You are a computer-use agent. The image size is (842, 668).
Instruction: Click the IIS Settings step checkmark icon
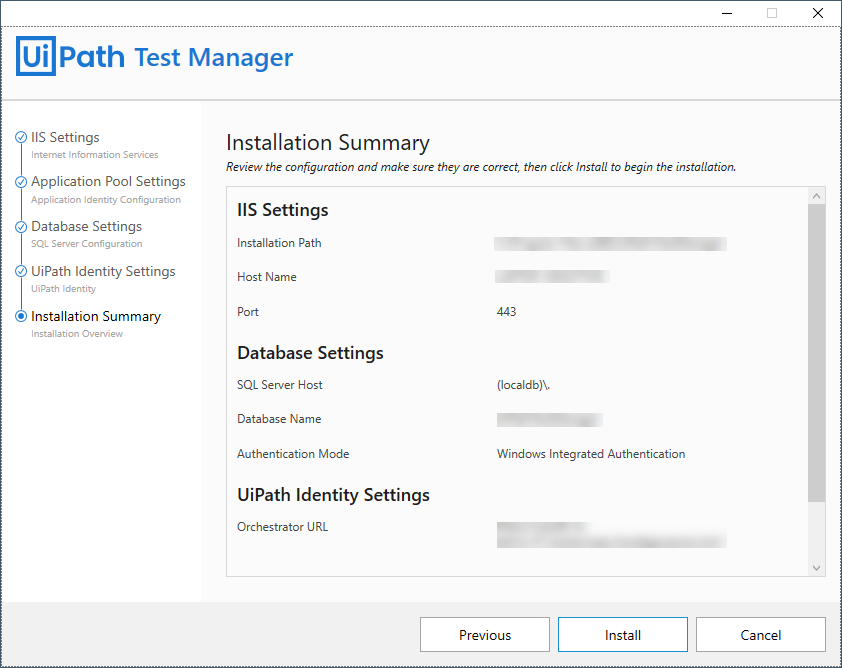[x=21, y=137]
